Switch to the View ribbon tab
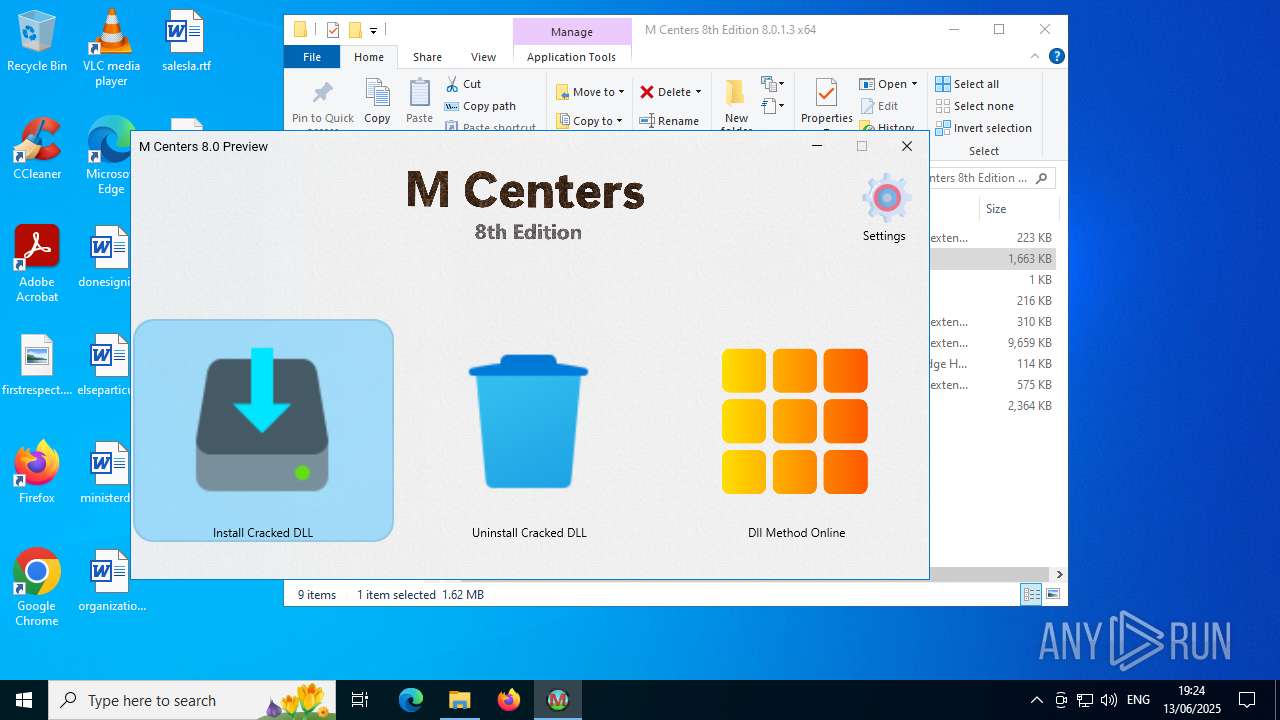Image resolution: width=1280 pixels, height=720 pixels. (483, 57)
